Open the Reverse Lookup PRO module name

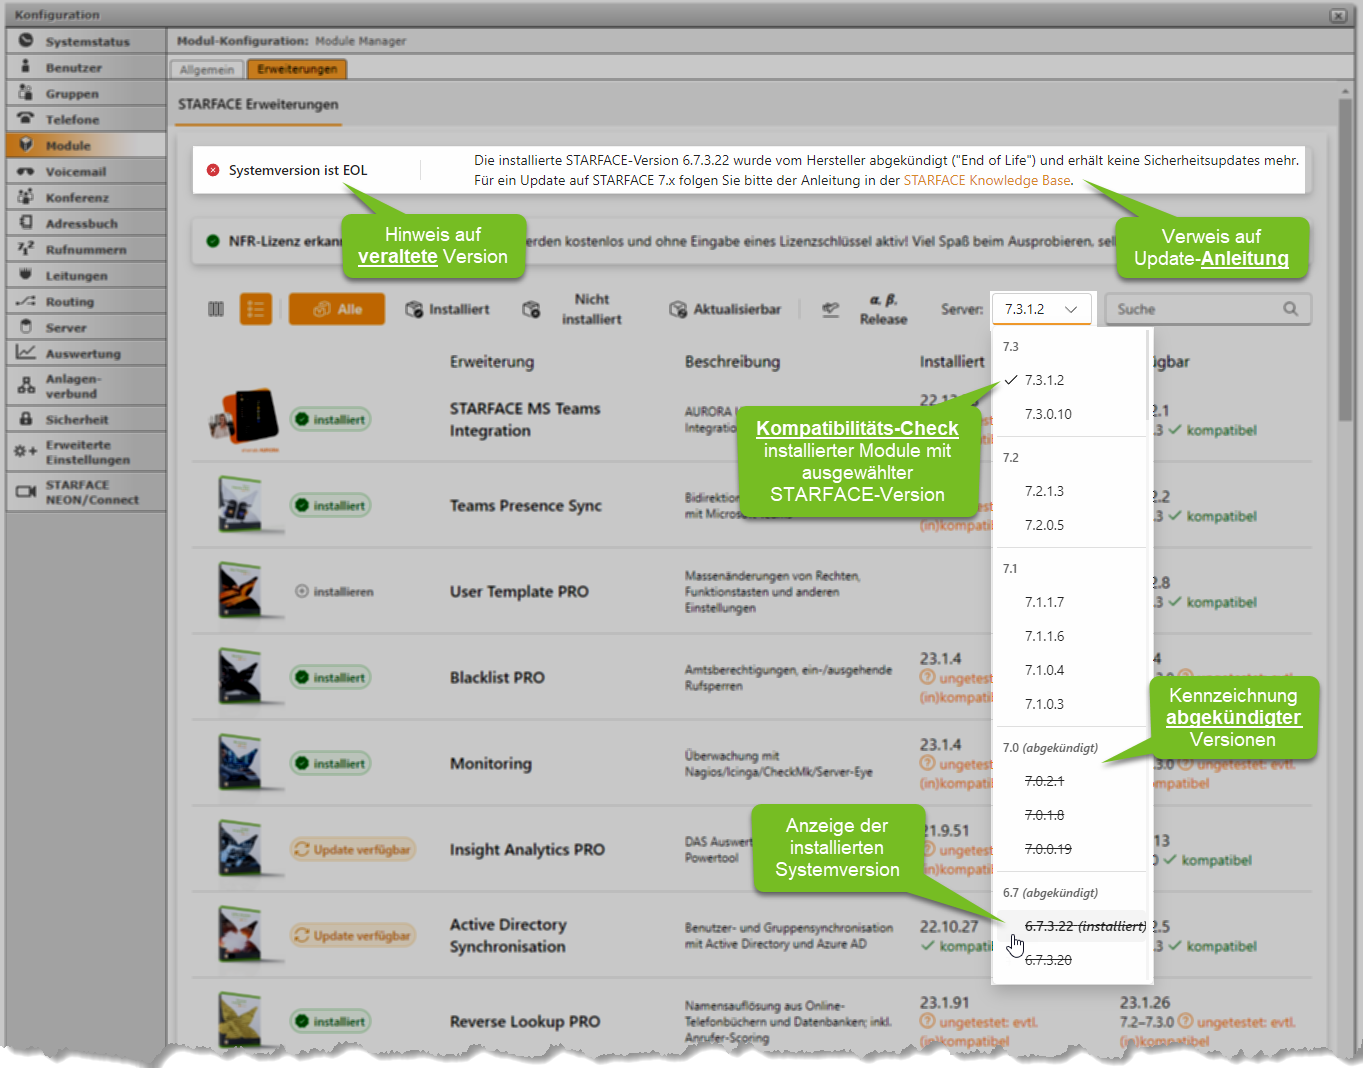[524, 1021]
